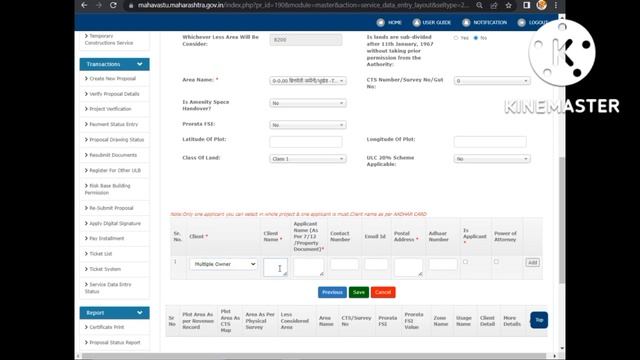The height and width of the screenshot is (360, 640).
Task: Bookmark page with star icon
Action: click(x=509, y=5)
